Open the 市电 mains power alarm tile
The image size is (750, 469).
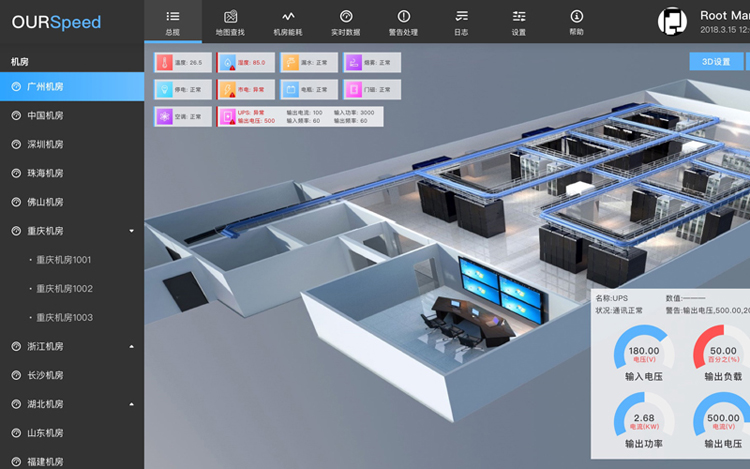(241, 89)
